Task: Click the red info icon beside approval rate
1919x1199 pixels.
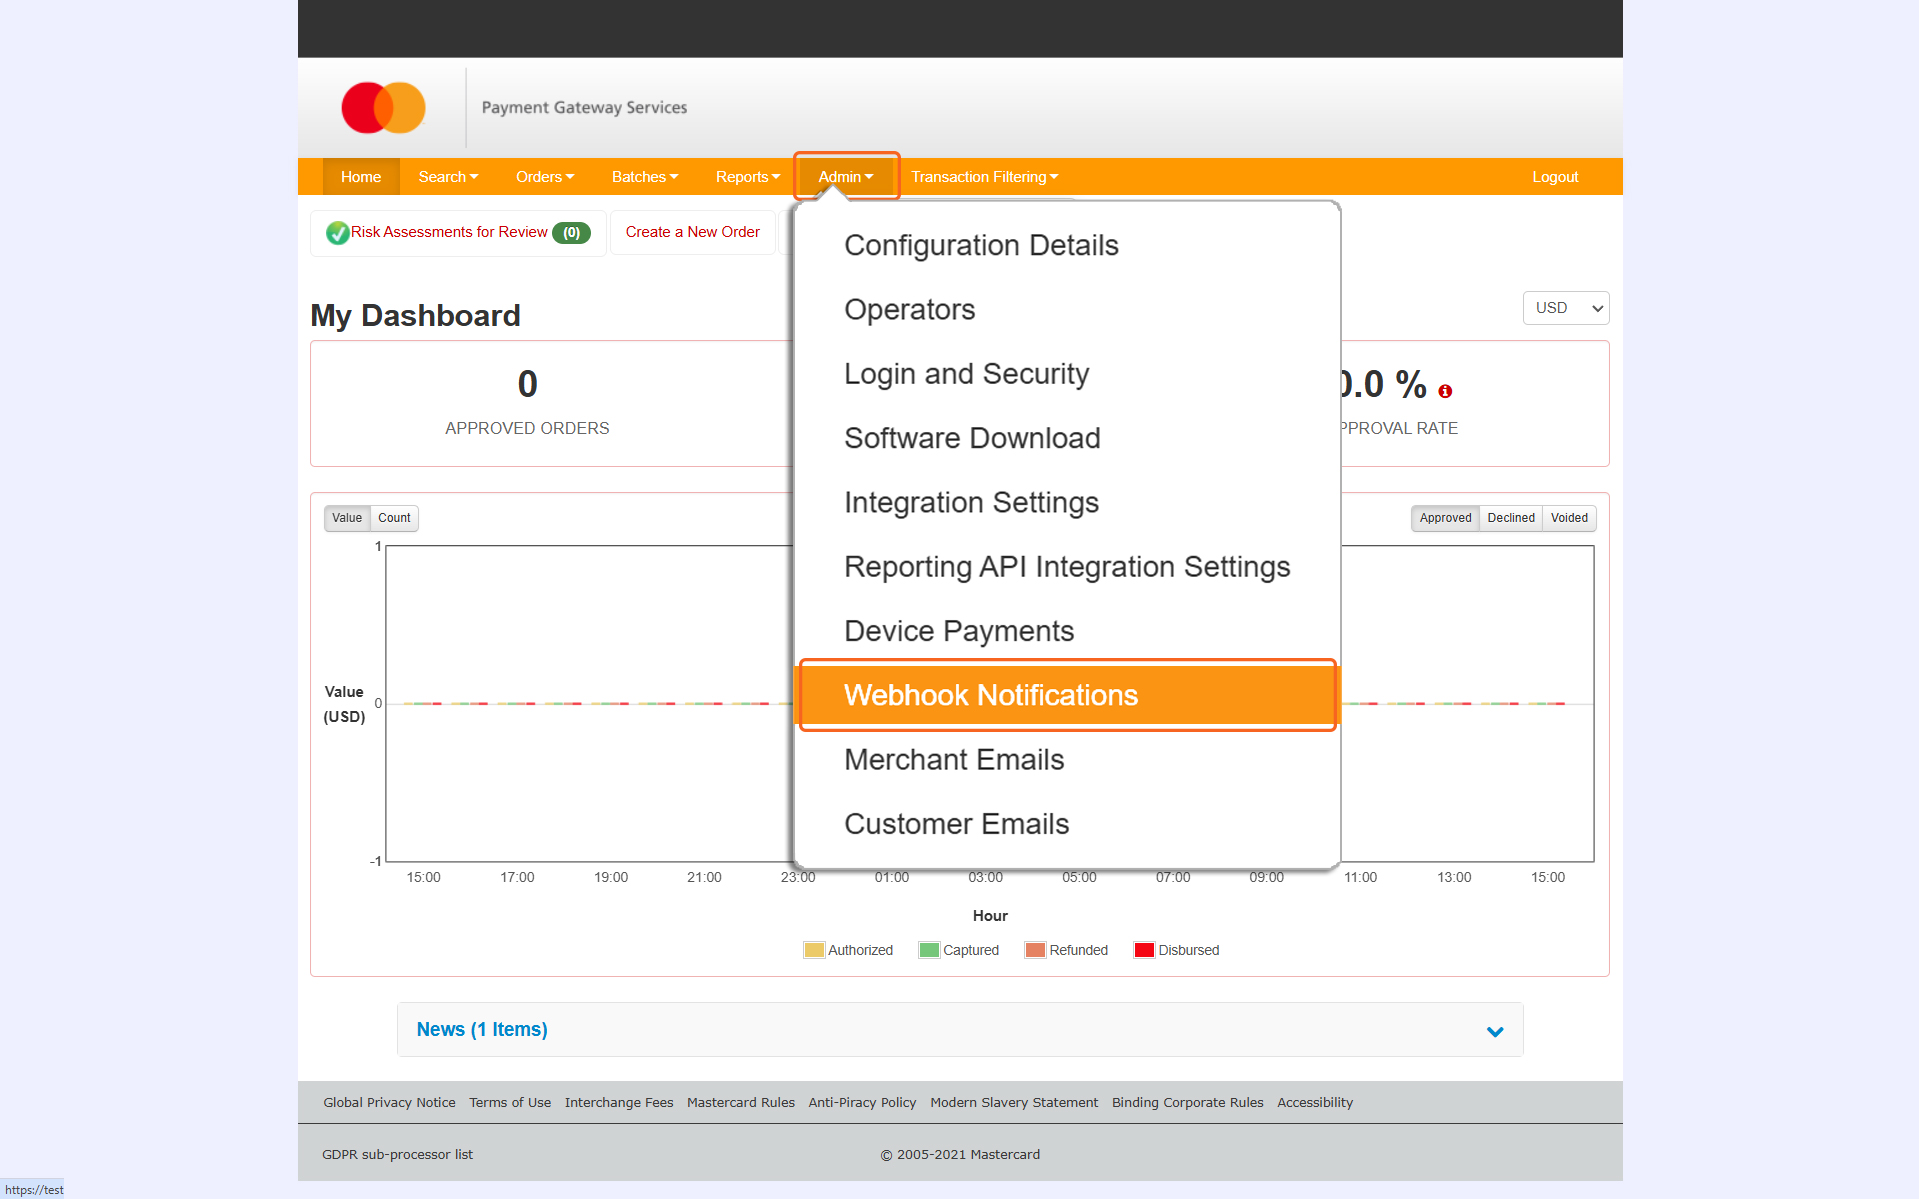Action: click(x=1445, y=391)
